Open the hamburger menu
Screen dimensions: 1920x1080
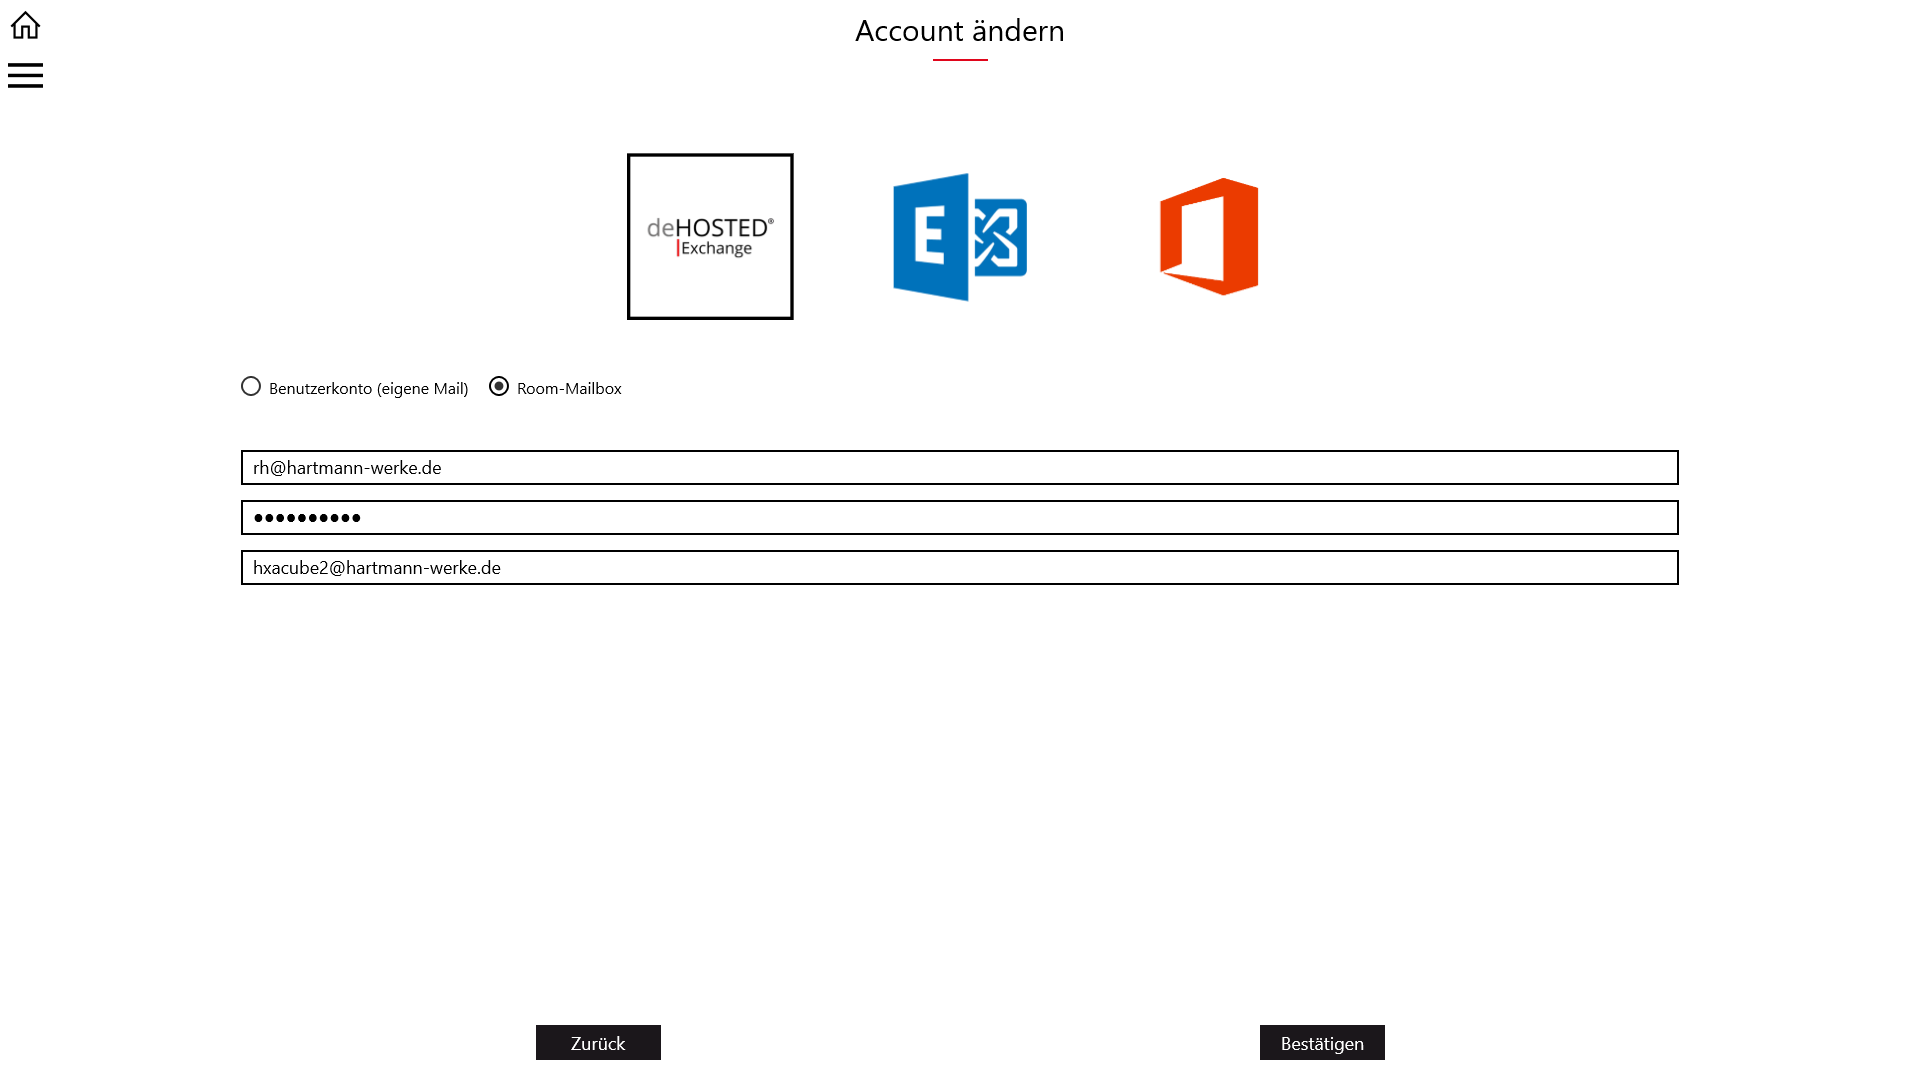pyautogui.click(x=25, y=75)
